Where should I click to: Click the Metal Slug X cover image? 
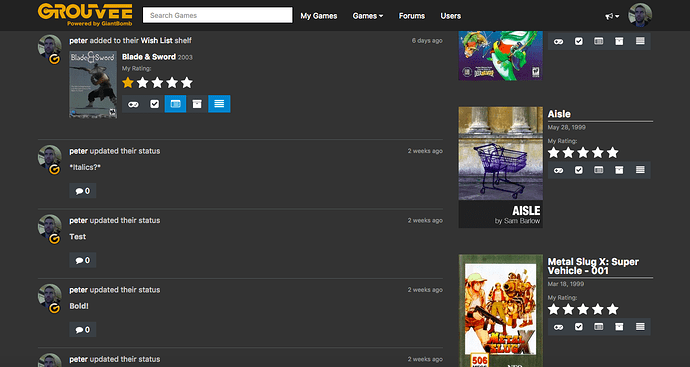click(x=500, y=311)
